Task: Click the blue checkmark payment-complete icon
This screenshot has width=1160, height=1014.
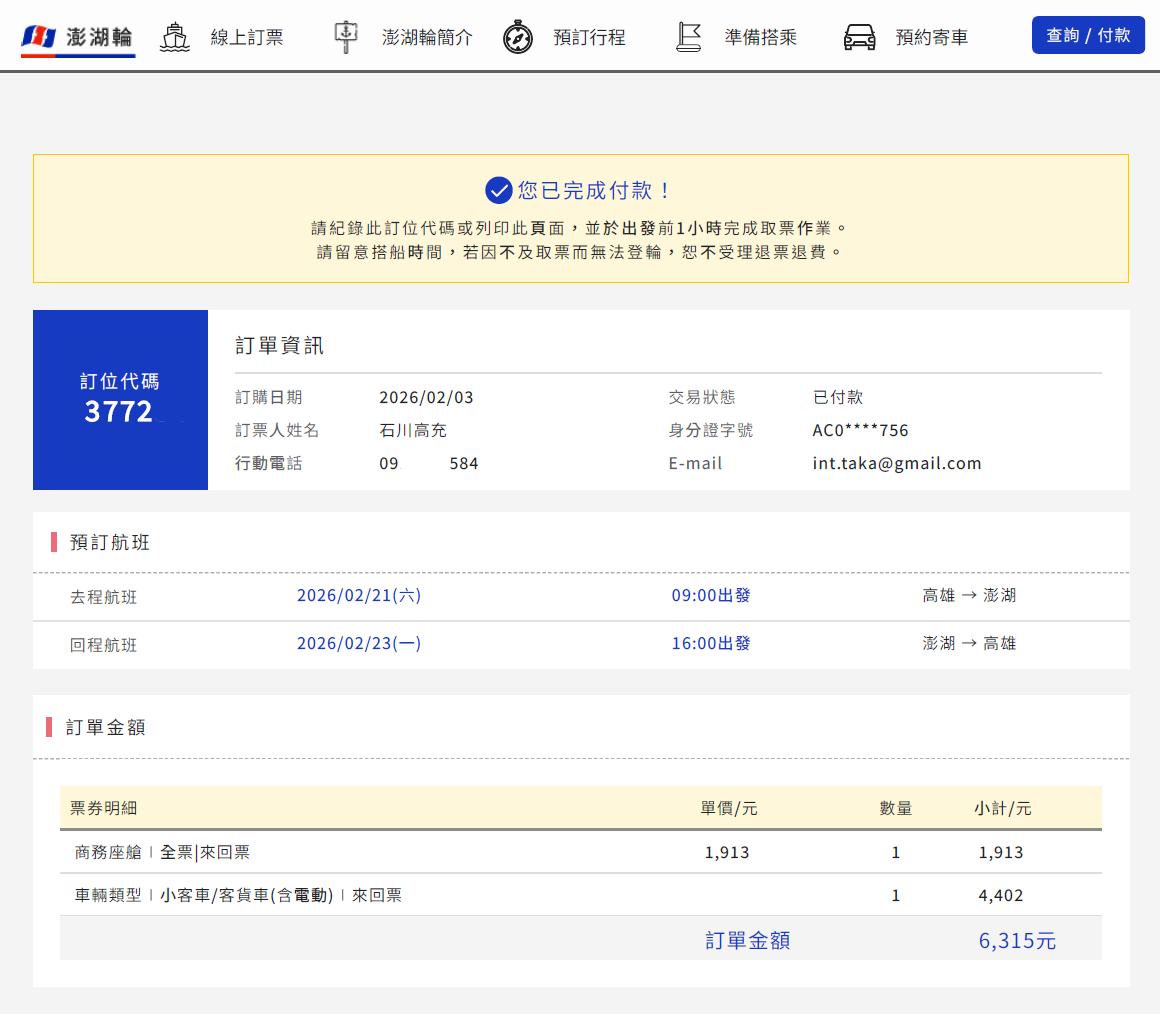Action: [x=498, y=190]
